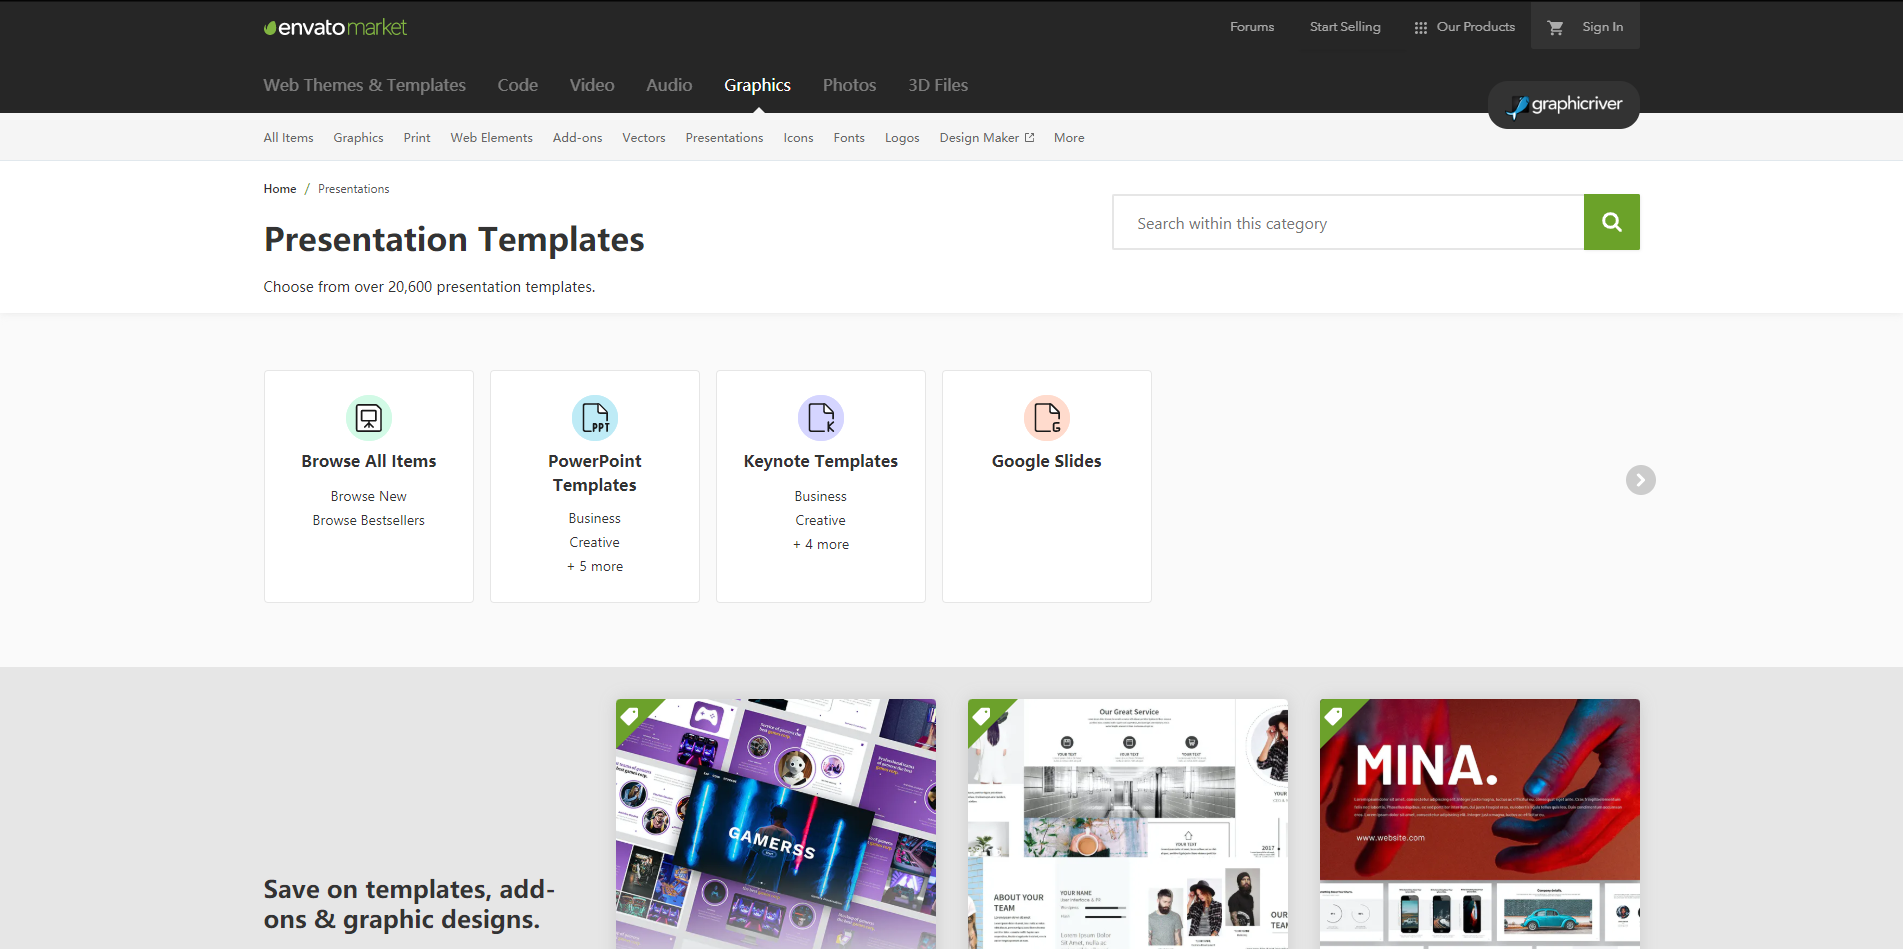Viewport: 1903px width, 949px height.
Task: Click the GraphicRiver logo badge
Action: point(1564,105)
